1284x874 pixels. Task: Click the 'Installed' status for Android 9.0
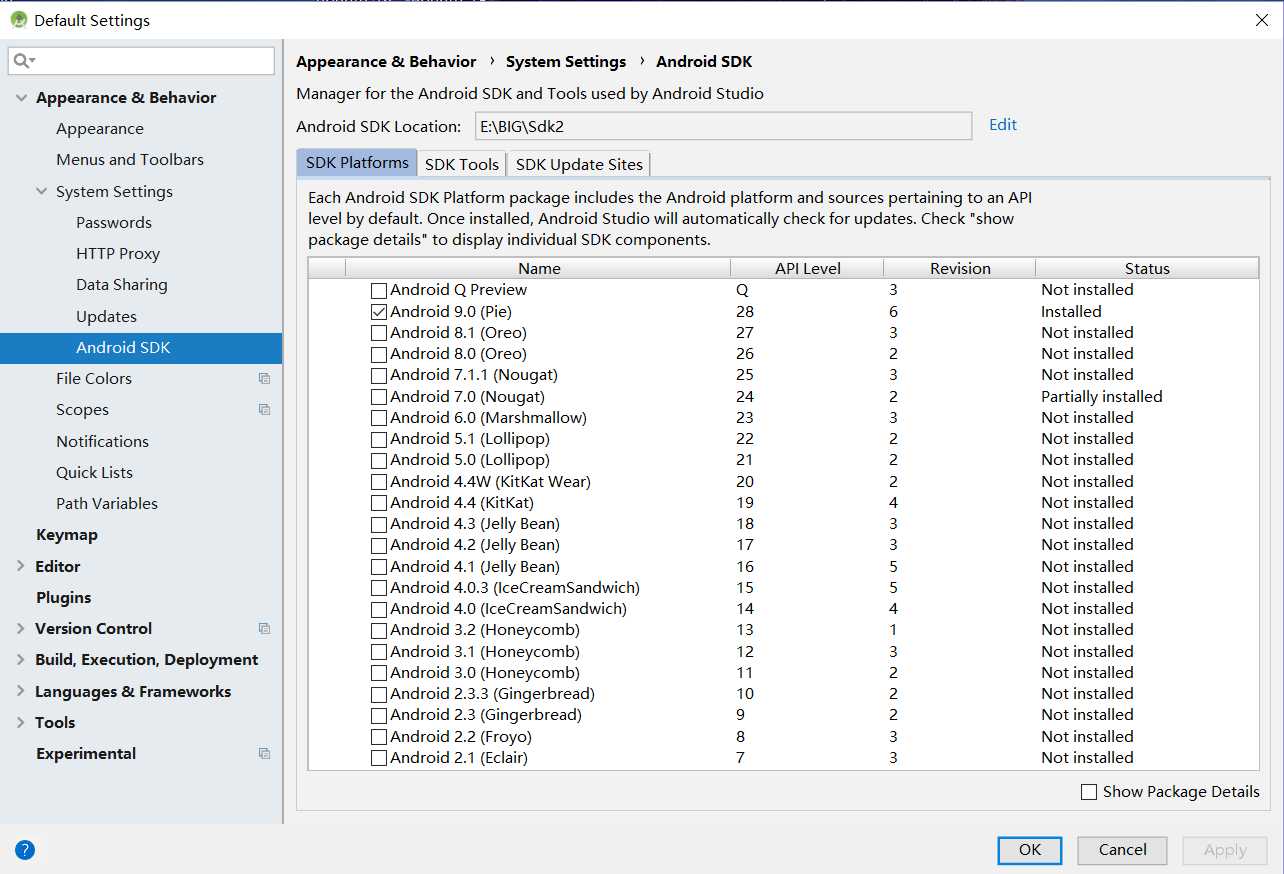[x=1071, y=312]
